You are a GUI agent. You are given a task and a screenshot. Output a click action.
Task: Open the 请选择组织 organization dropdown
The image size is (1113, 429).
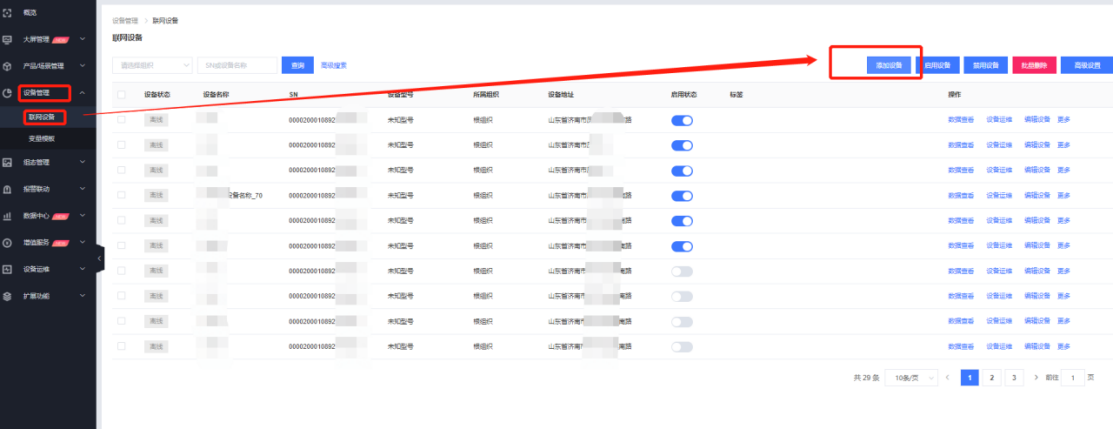tap(152, 65)
